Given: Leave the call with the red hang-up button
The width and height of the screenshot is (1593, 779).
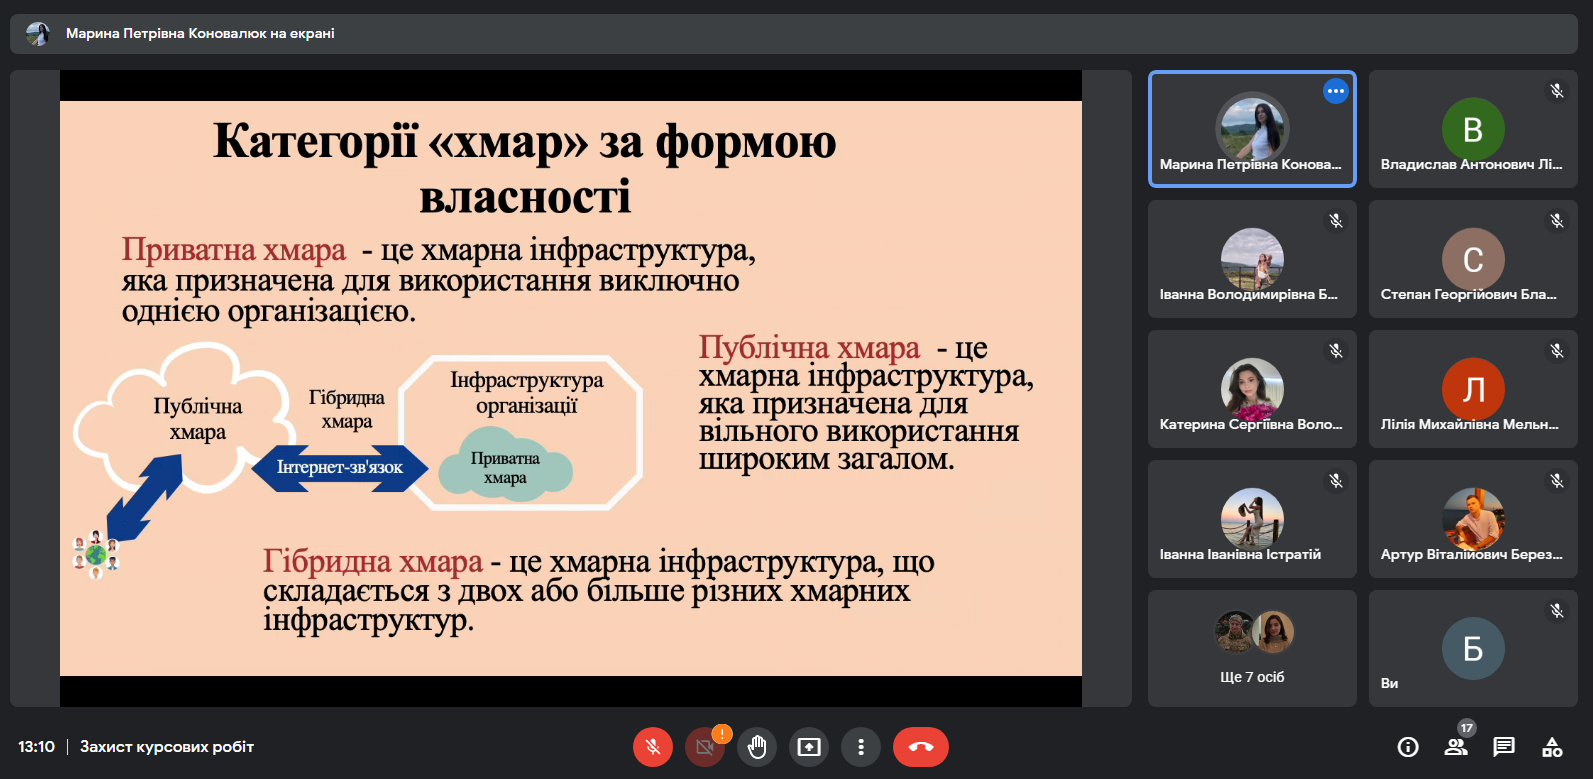Looking at the screenshot, I should (x=921, y=747).
